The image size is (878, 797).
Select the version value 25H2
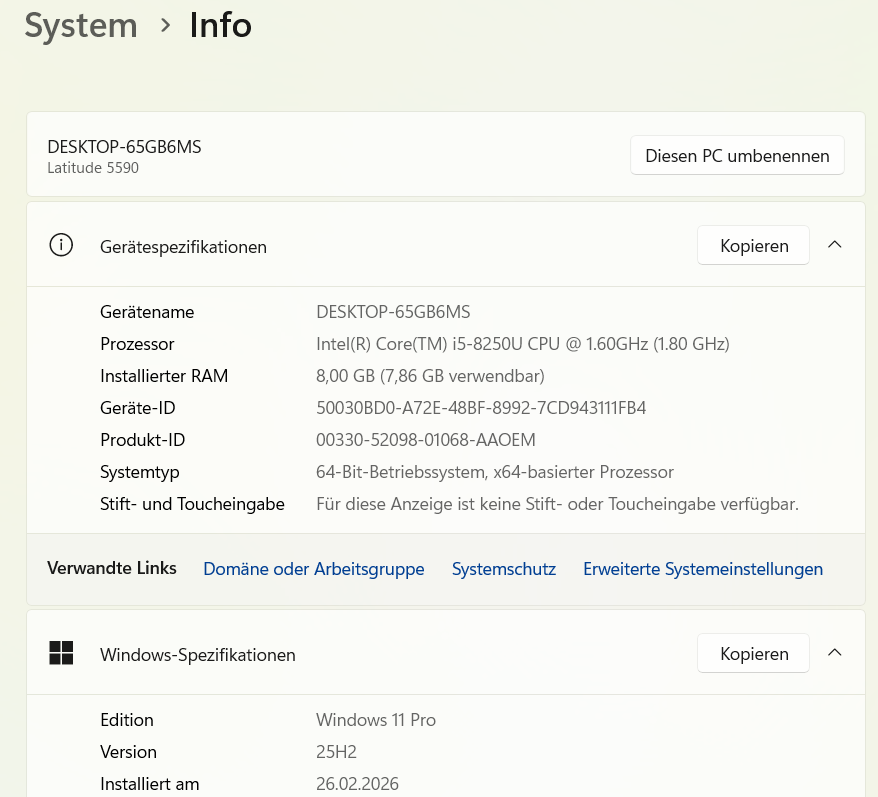point(336,752)
